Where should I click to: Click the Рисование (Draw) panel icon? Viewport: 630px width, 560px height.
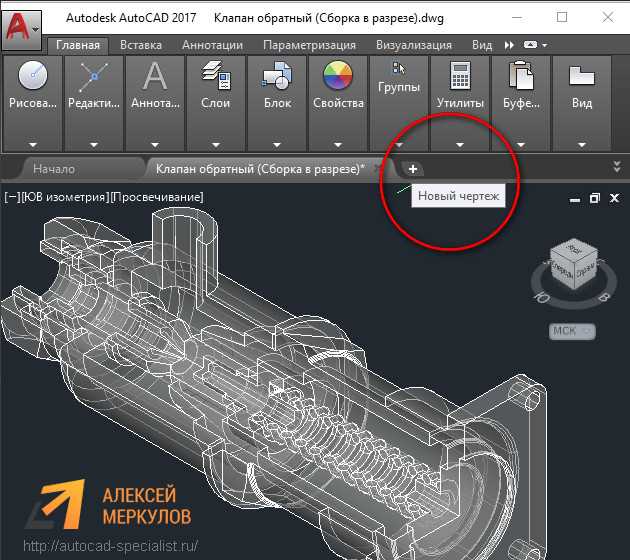tap(32, 76)
